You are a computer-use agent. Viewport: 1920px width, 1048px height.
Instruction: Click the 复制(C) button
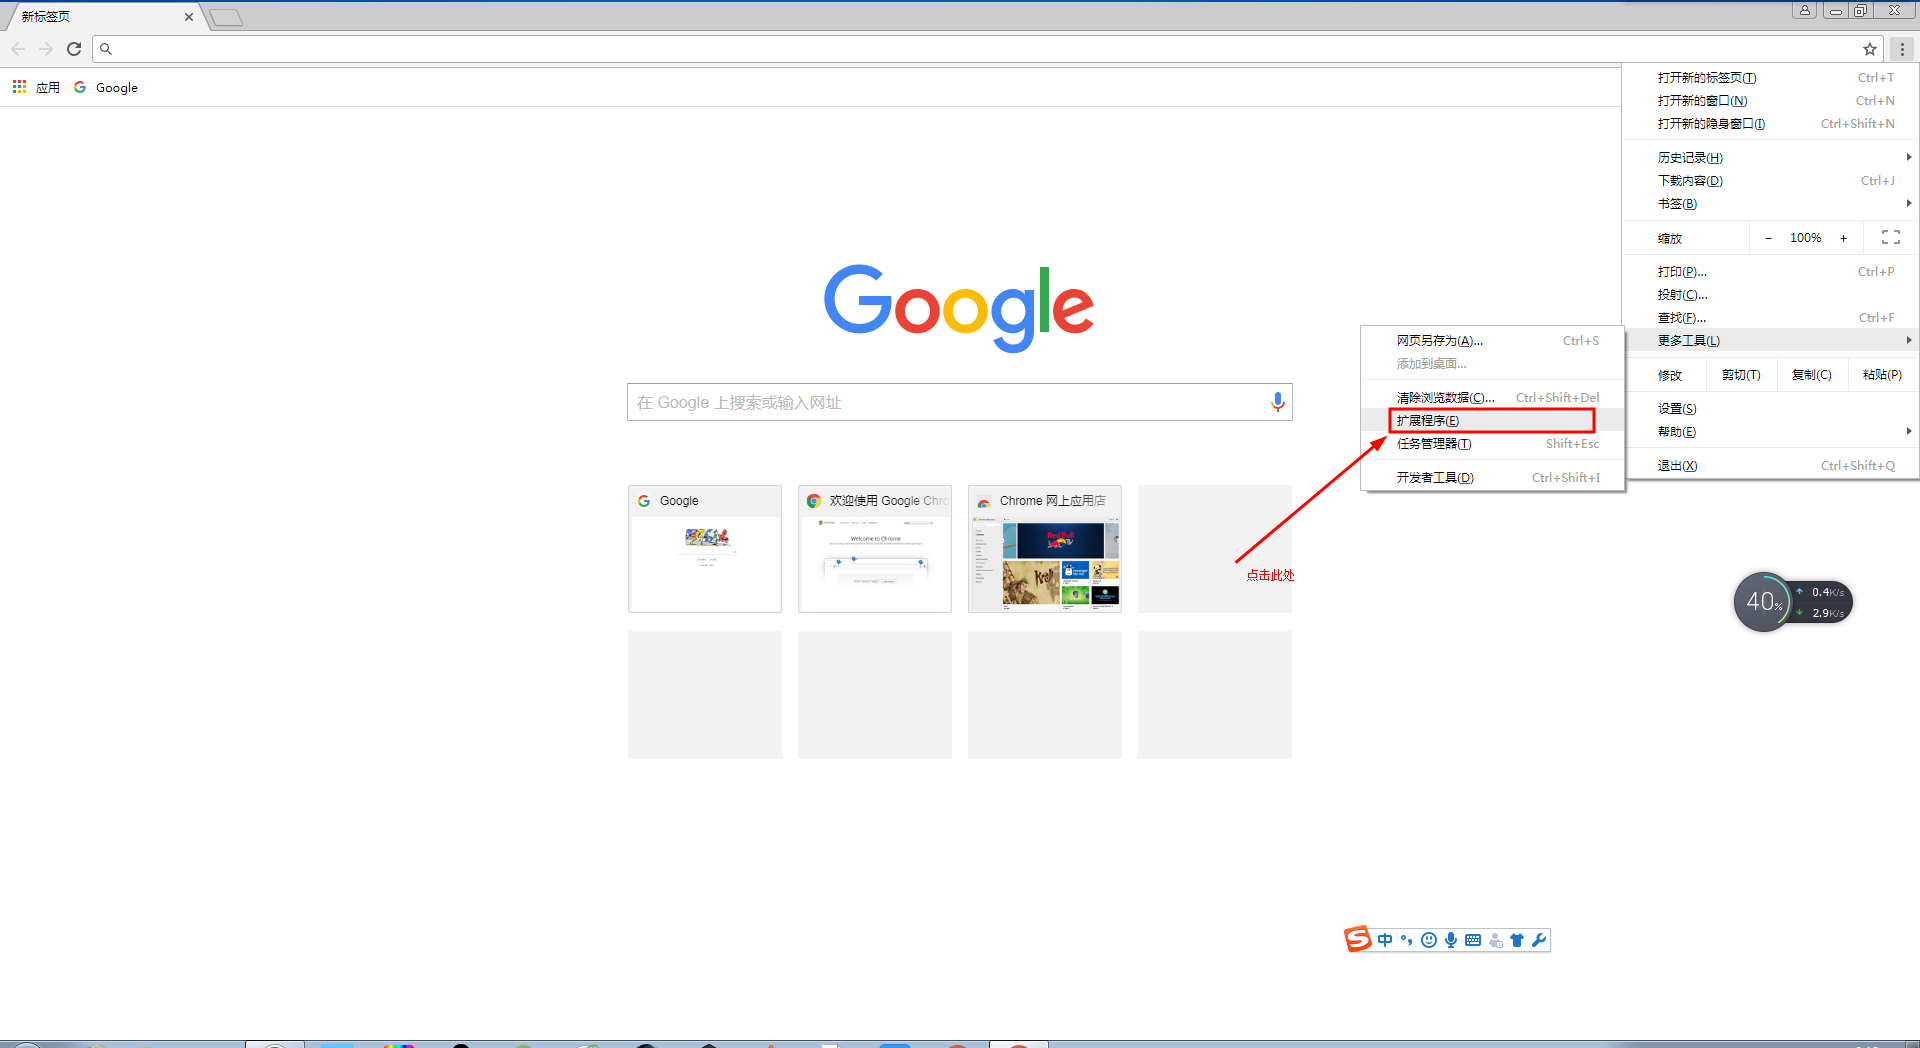click(1811, 375)
